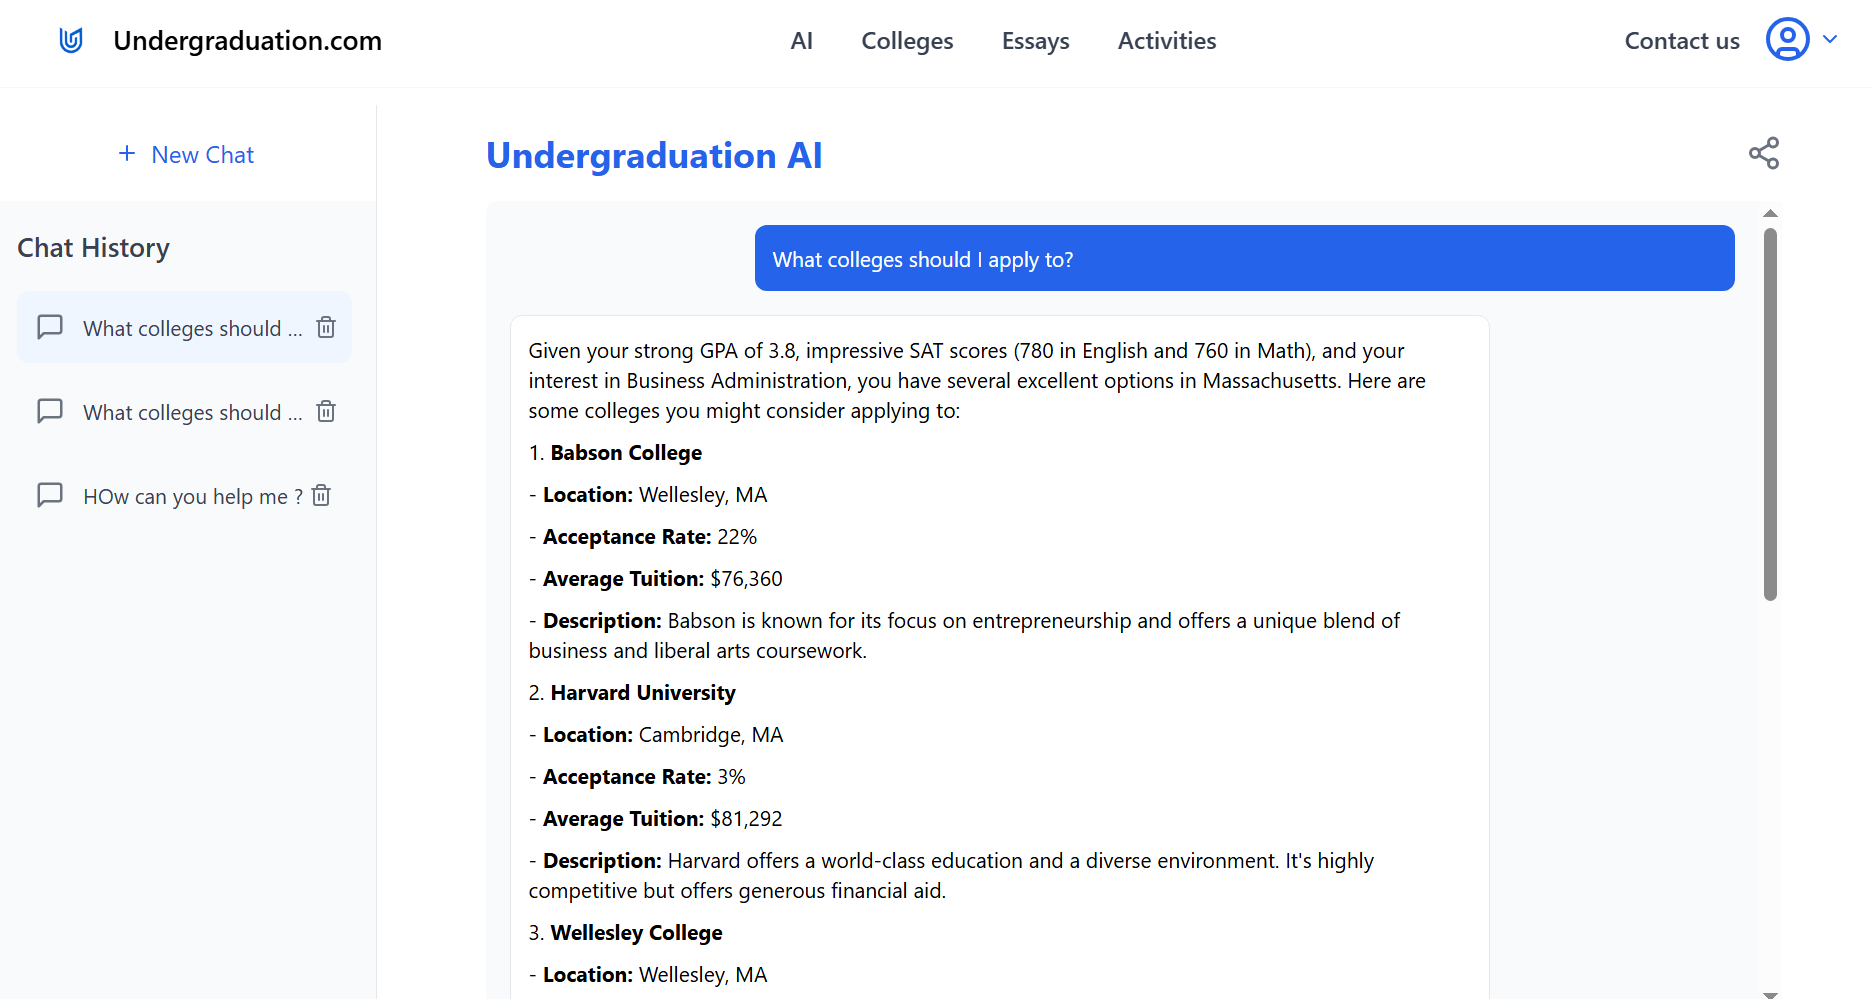
Task: Click the Undergraduation.com logo icon
Action: coord(70,40)
